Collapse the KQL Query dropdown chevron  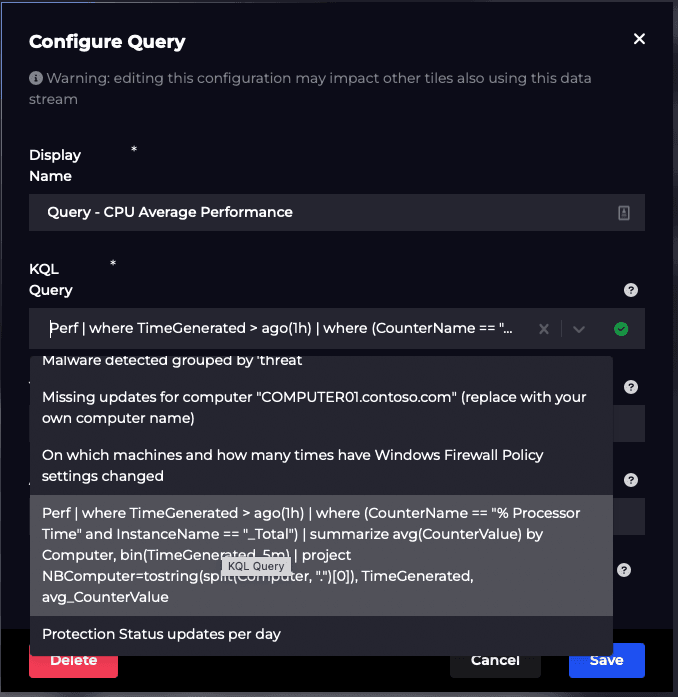click(578, 329)
